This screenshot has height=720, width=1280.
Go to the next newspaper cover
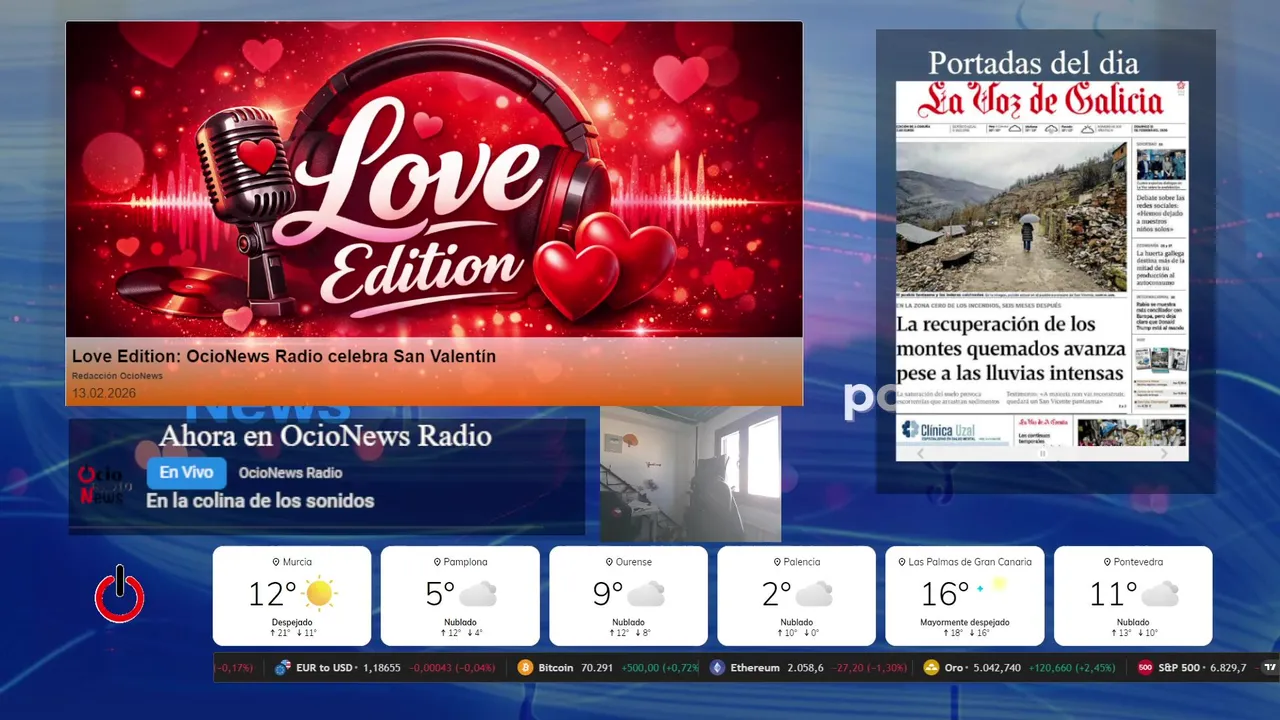1162,453
